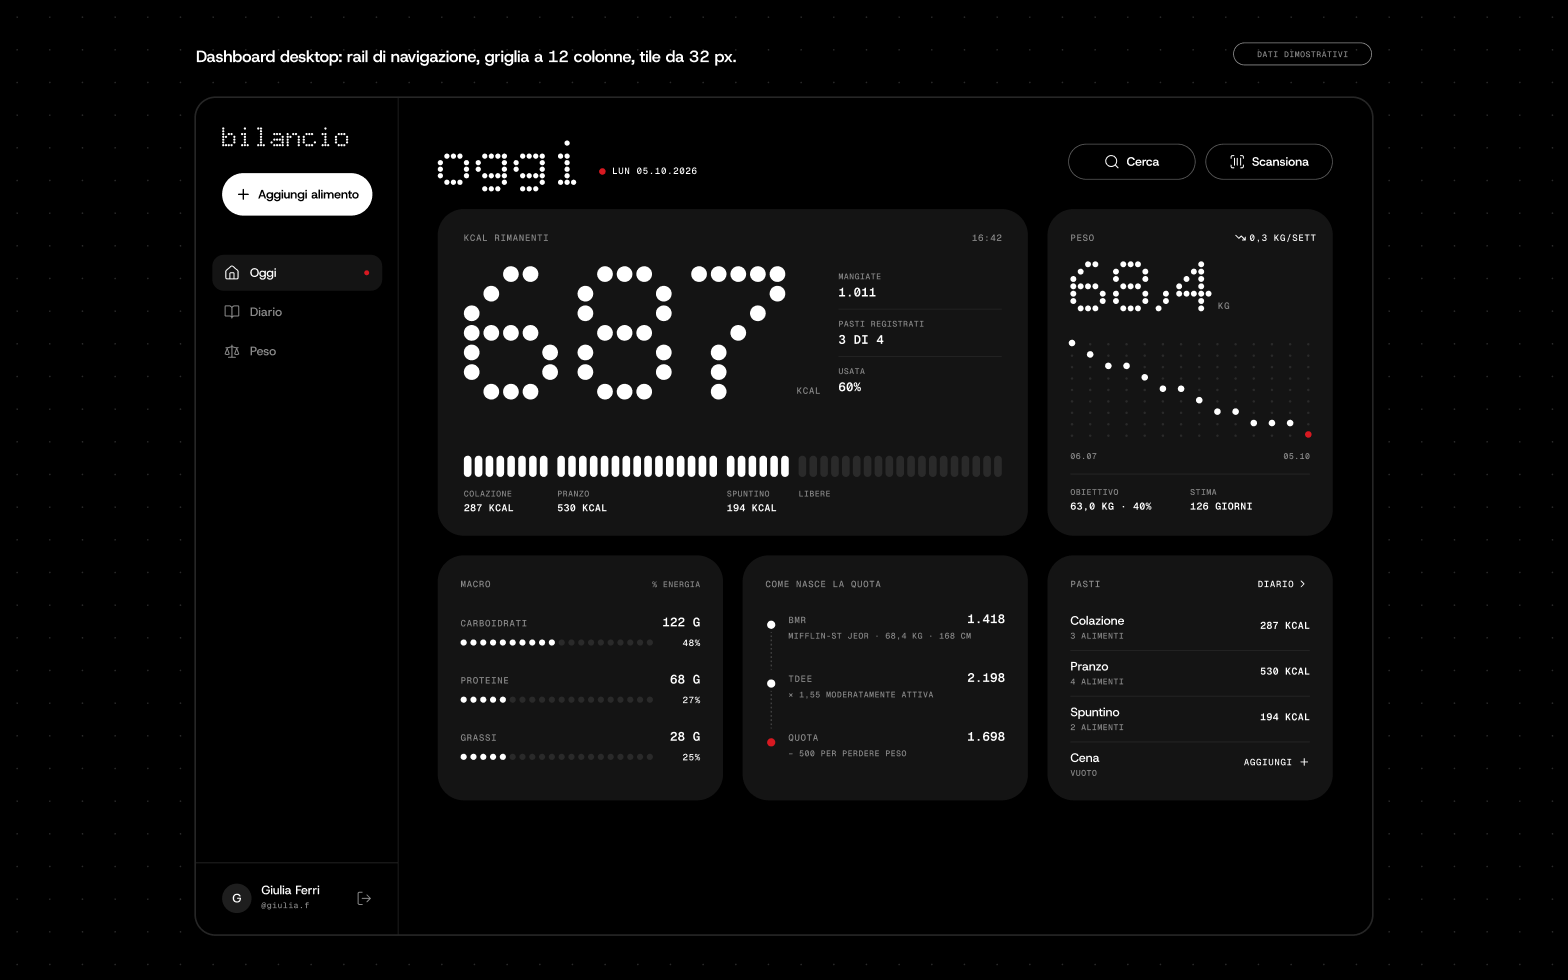Viewport: 1568px width, 980px height.
Task: Click the 194 KCAL Spuntino label under bar
Action: (751, 508)
